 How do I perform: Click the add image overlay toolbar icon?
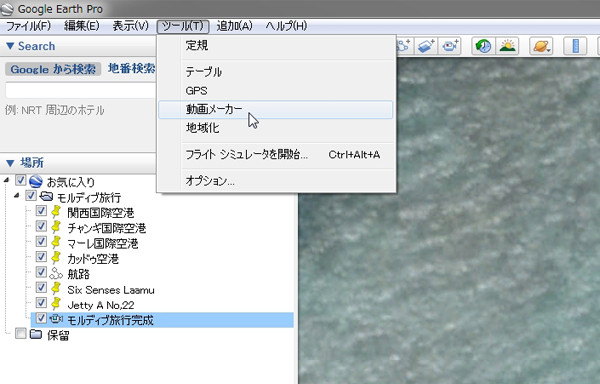coord(426,46)
